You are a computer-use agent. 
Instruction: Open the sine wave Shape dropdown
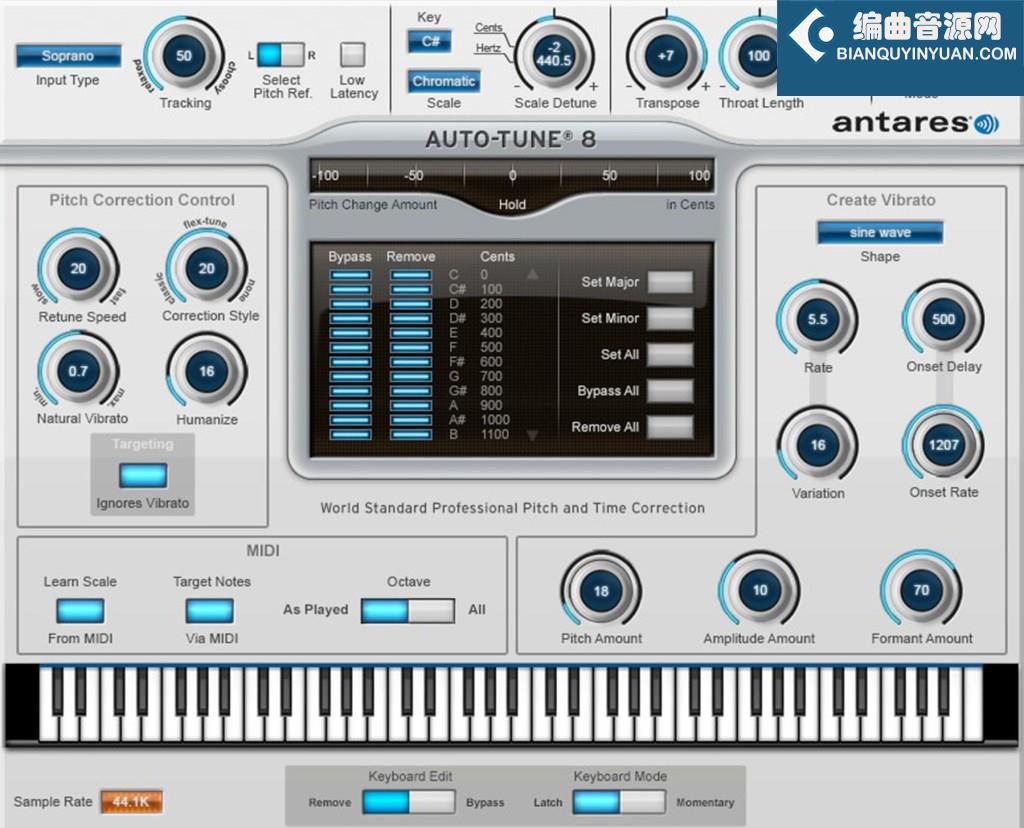(880, 232)
